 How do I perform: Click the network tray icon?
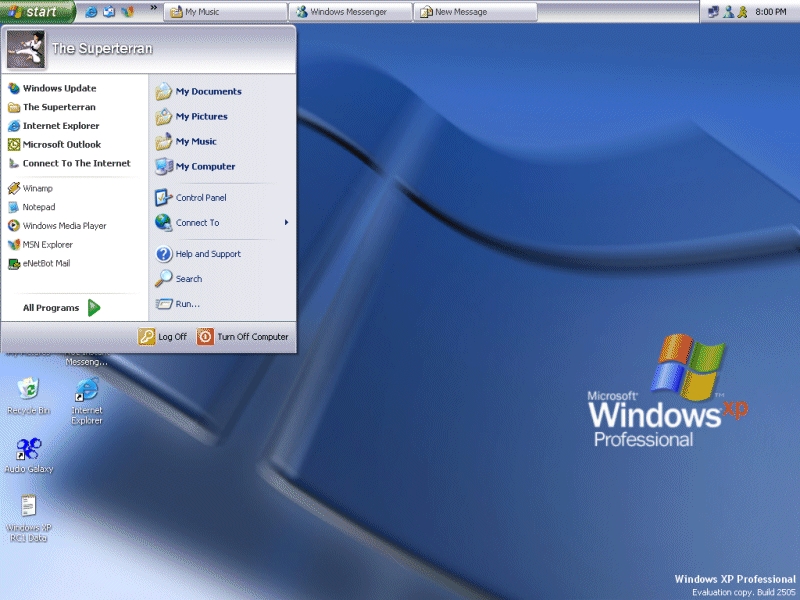click(x=713, y=12)
